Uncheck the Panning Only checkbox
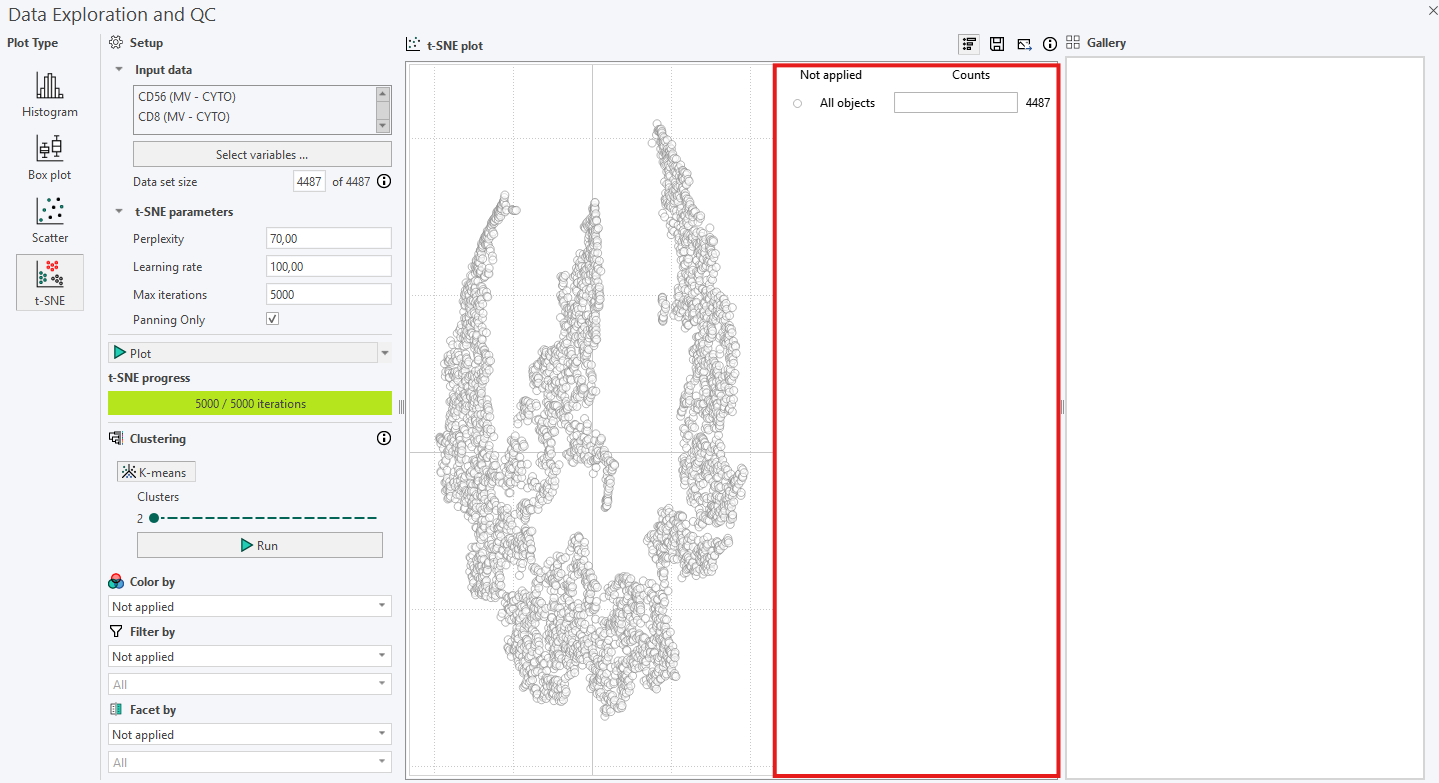This screenshot has width=1439, height=783. [273, 319]
